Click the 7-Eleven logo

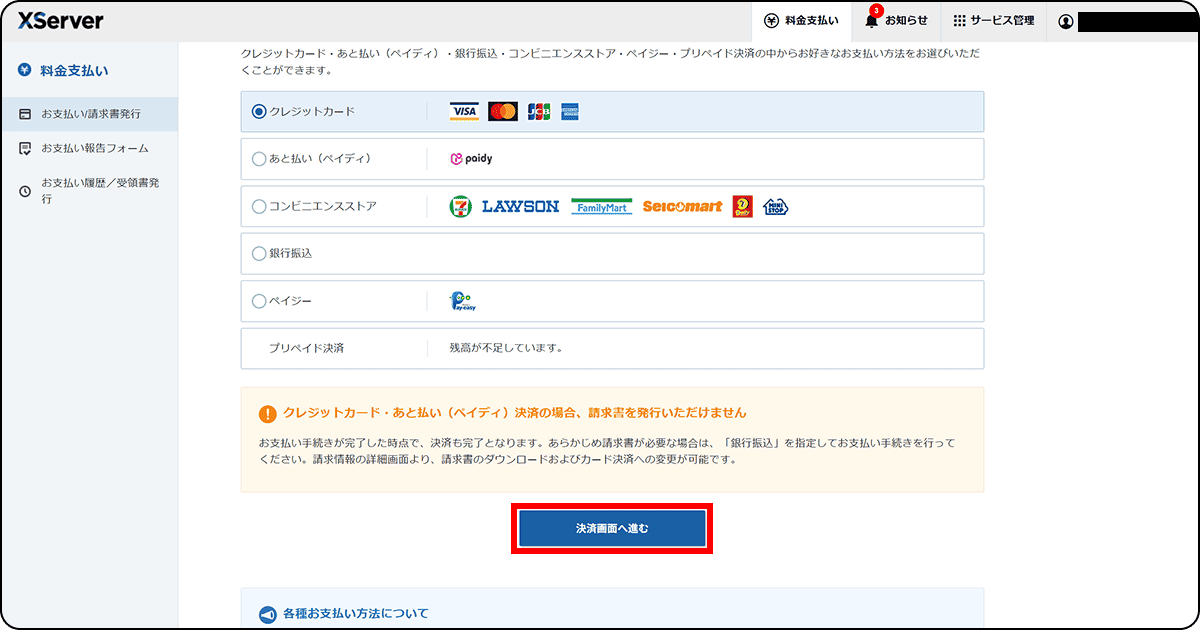[460, 207]
